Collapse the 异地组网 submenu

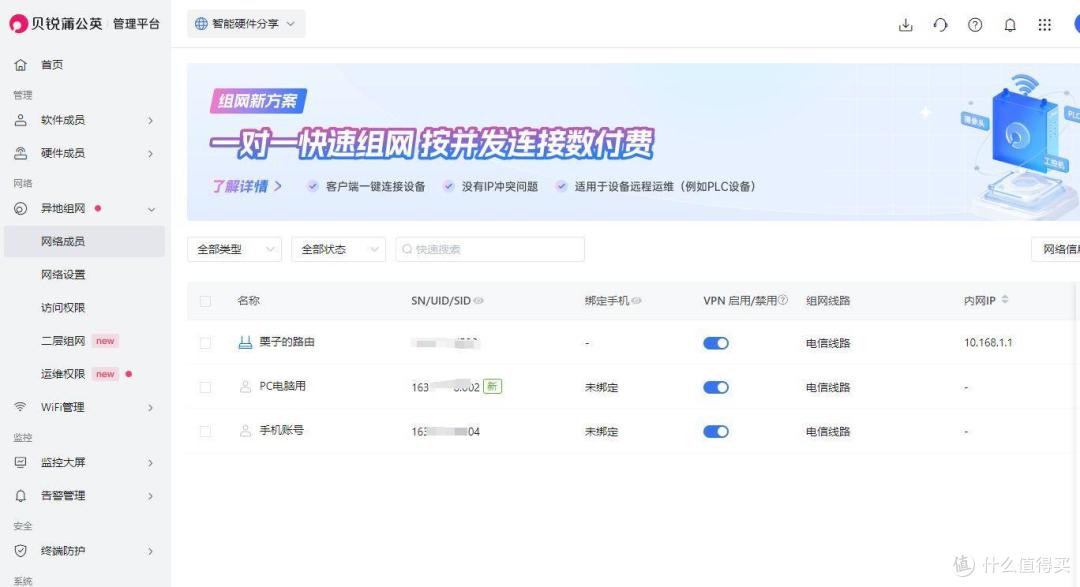[x=151, y=209]
